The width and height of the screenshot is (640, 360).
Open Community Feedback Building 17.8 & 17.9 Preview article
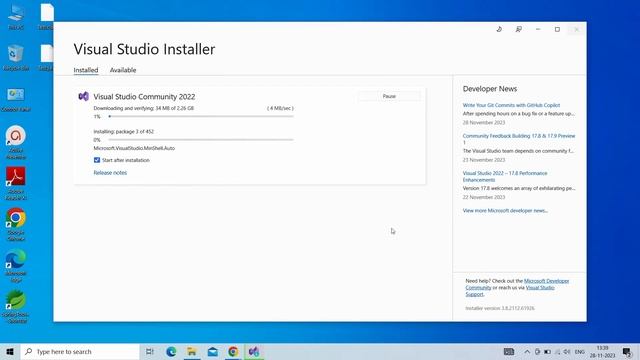click(519, 139)
